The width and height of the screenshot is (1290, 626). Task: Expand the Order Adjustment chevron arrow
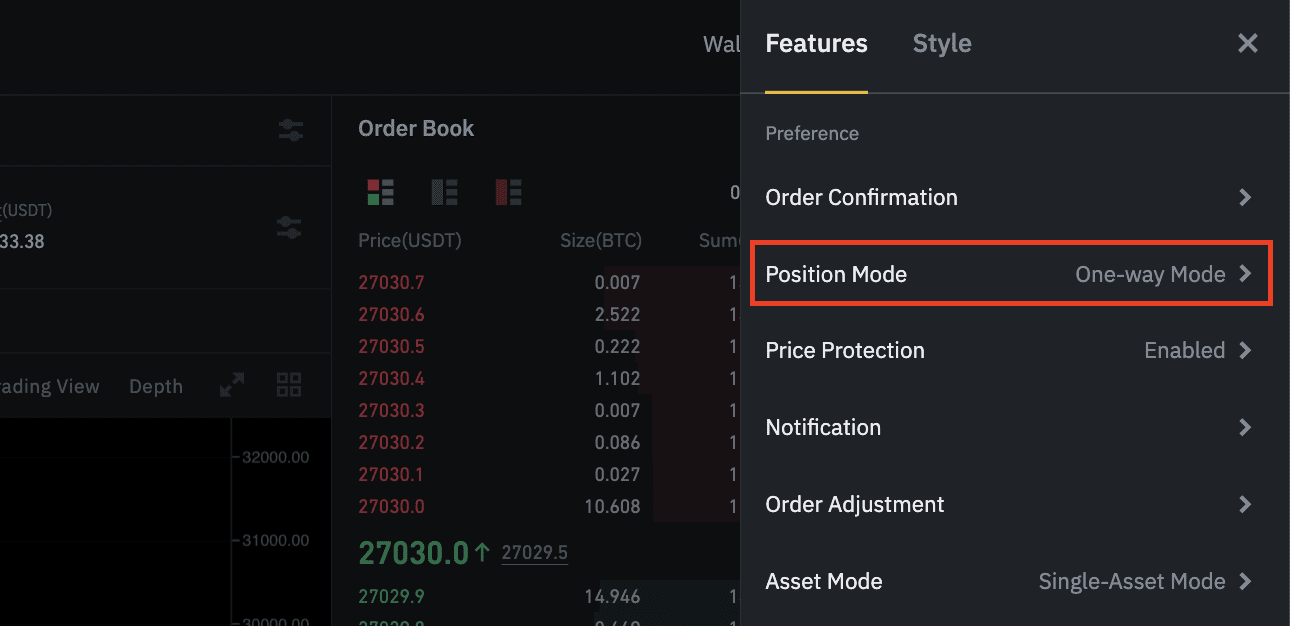1245,505
